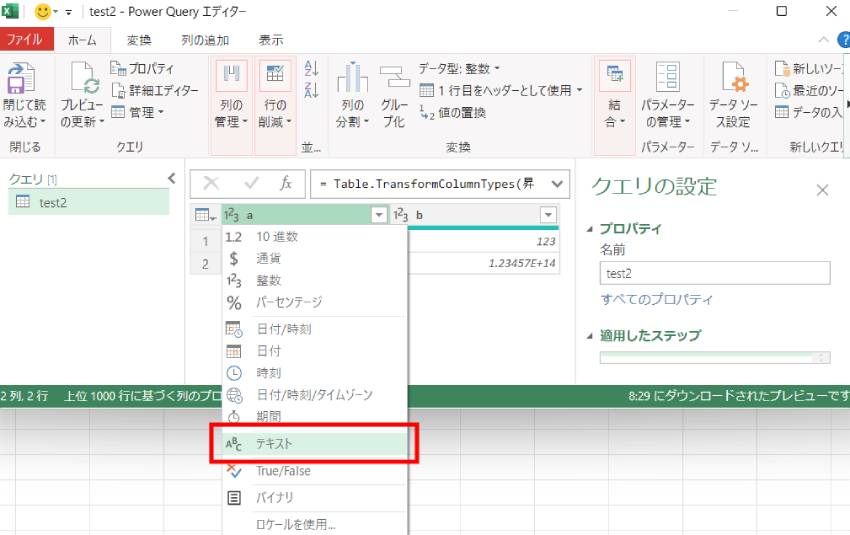The image size is (850, 535).
Task: Open the filter dropdown of column b
Action: click(x=548, y=215)
